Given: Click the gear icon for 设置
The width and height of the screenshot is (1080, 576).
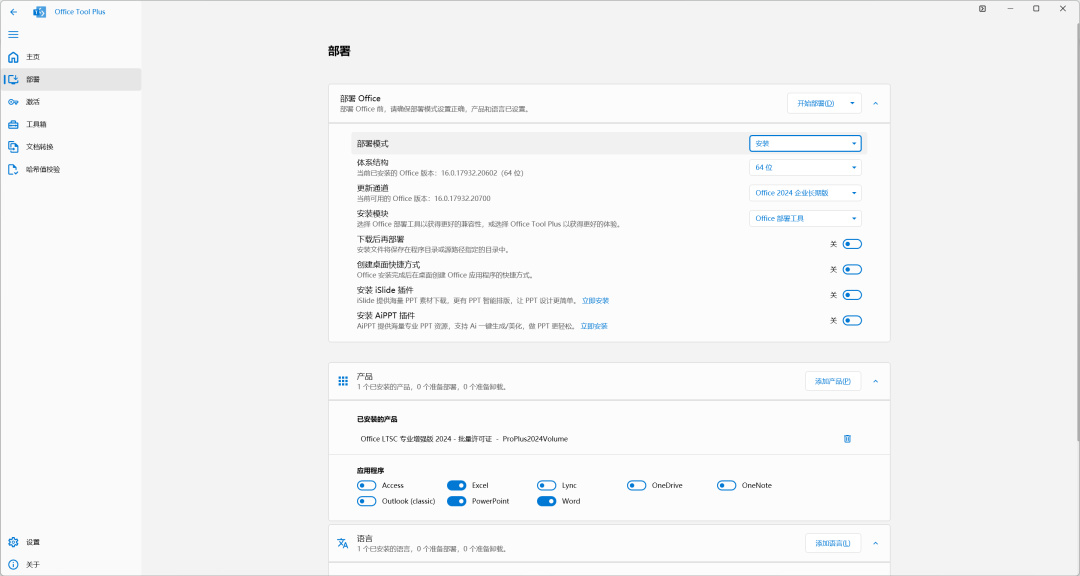Looking at the screenshot, I should pos(13,542).
